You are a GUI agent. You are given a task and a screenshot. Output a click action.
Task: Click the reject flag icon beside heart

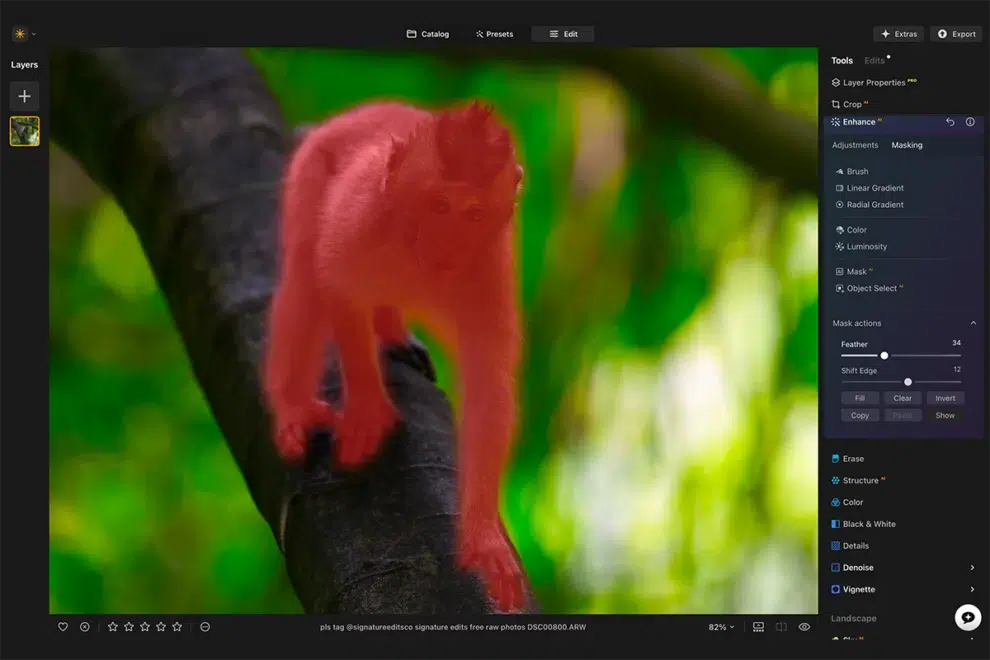85,627
